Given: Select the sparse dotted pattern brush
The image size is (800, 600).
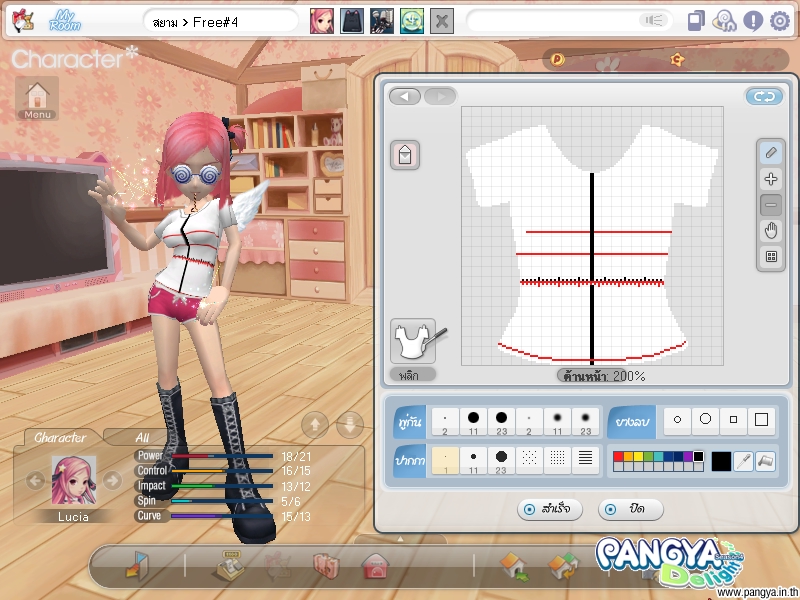Looking at the screenshot, I should click(x=530, y=461).
